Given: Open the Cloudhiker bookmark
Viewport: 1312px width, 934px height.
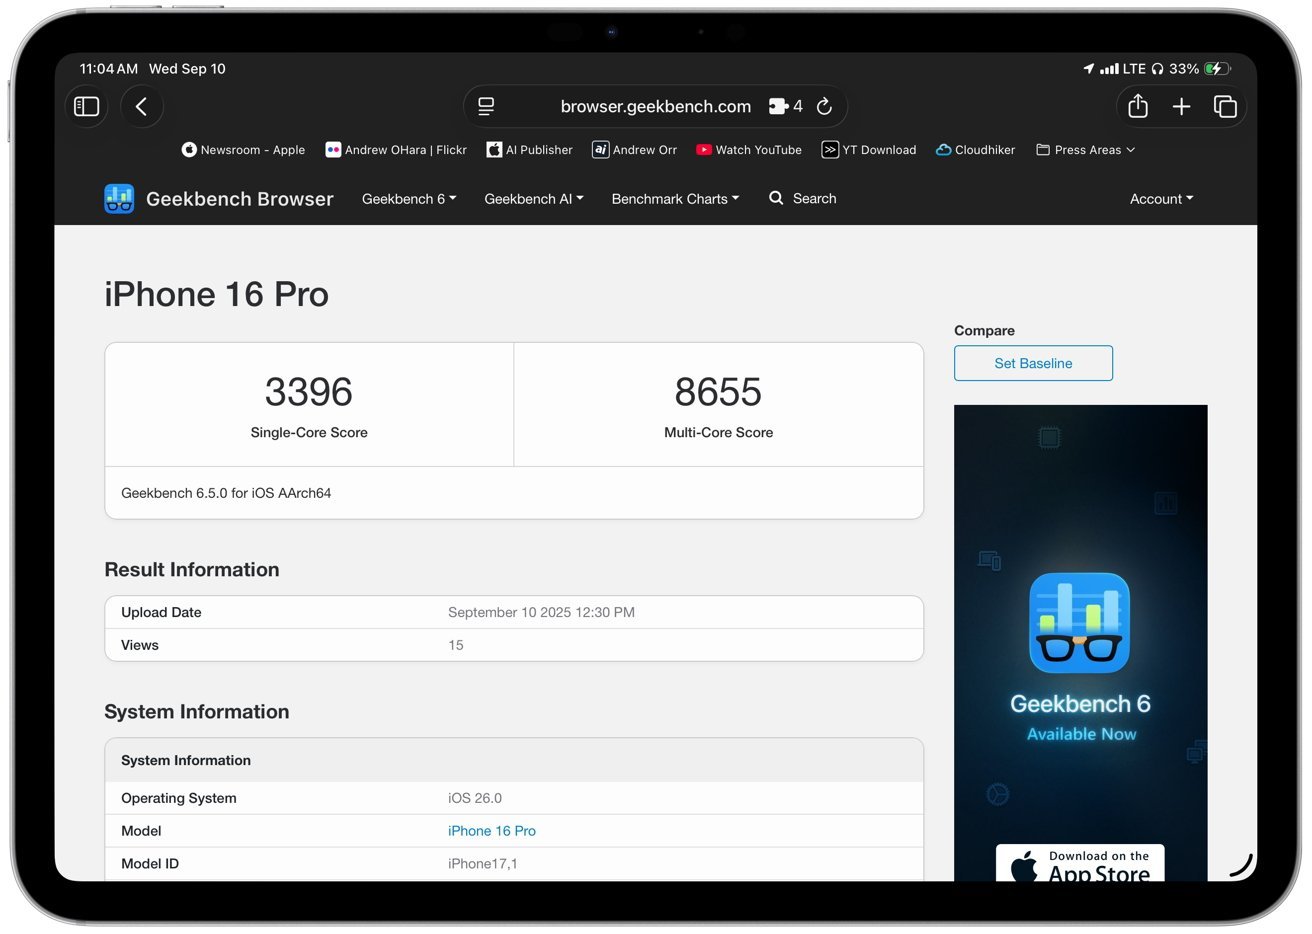Looking at the screenshot, I should click(x=975, y=150).
